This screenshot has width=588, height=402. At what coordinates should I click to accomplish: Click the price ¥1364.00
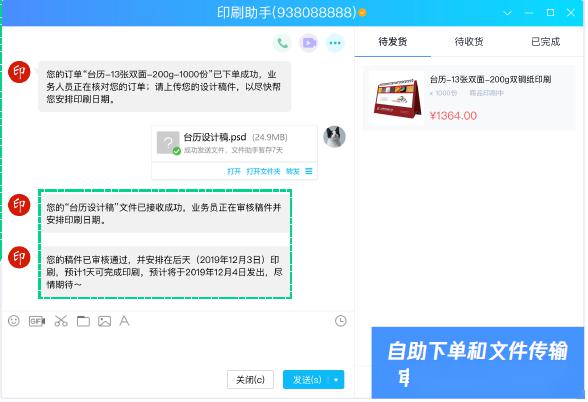coord(453,116)
